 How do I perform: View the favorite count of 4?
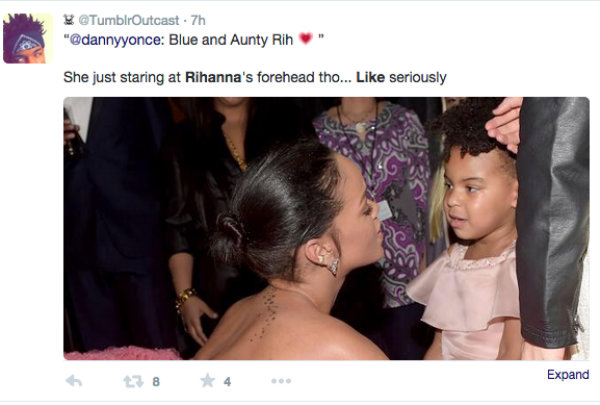coord(228,381)
